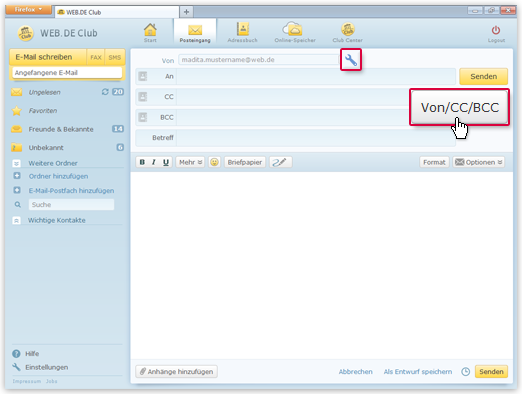This screenshot has width=522, height=394.
Task: Open the Start home icon
Action: coord(150,33)
